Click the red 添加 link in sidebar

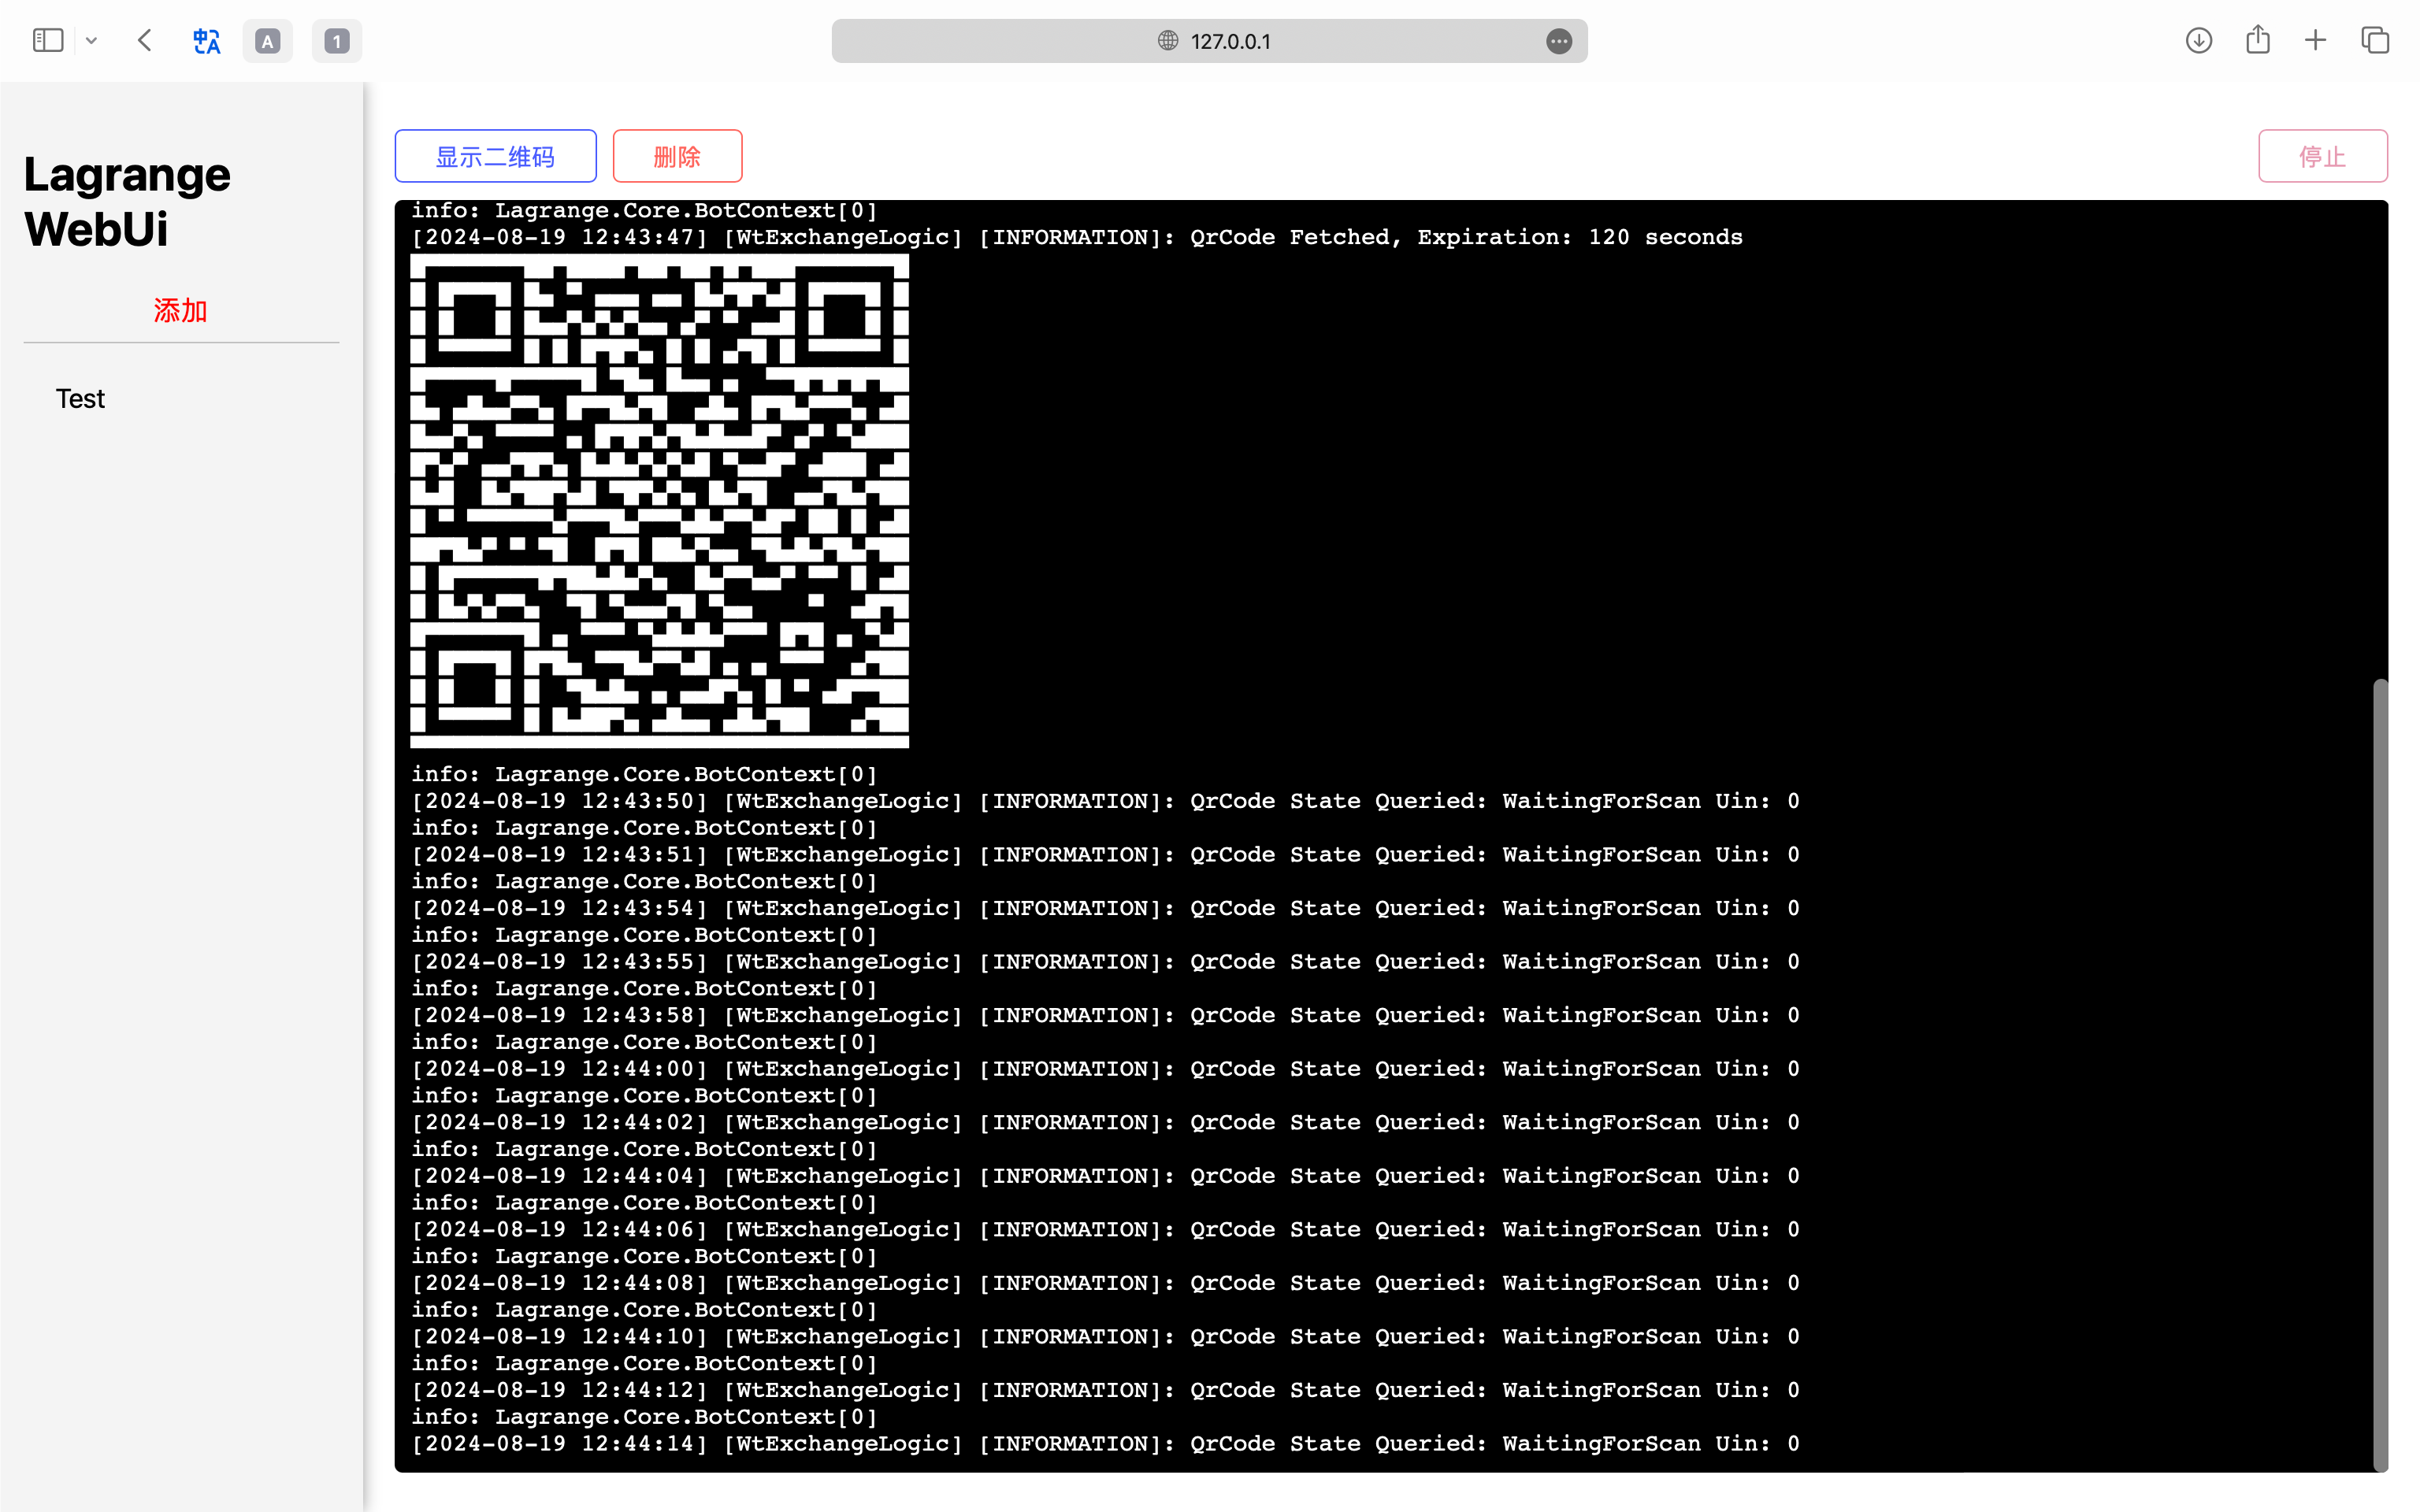tap(180, 311)
